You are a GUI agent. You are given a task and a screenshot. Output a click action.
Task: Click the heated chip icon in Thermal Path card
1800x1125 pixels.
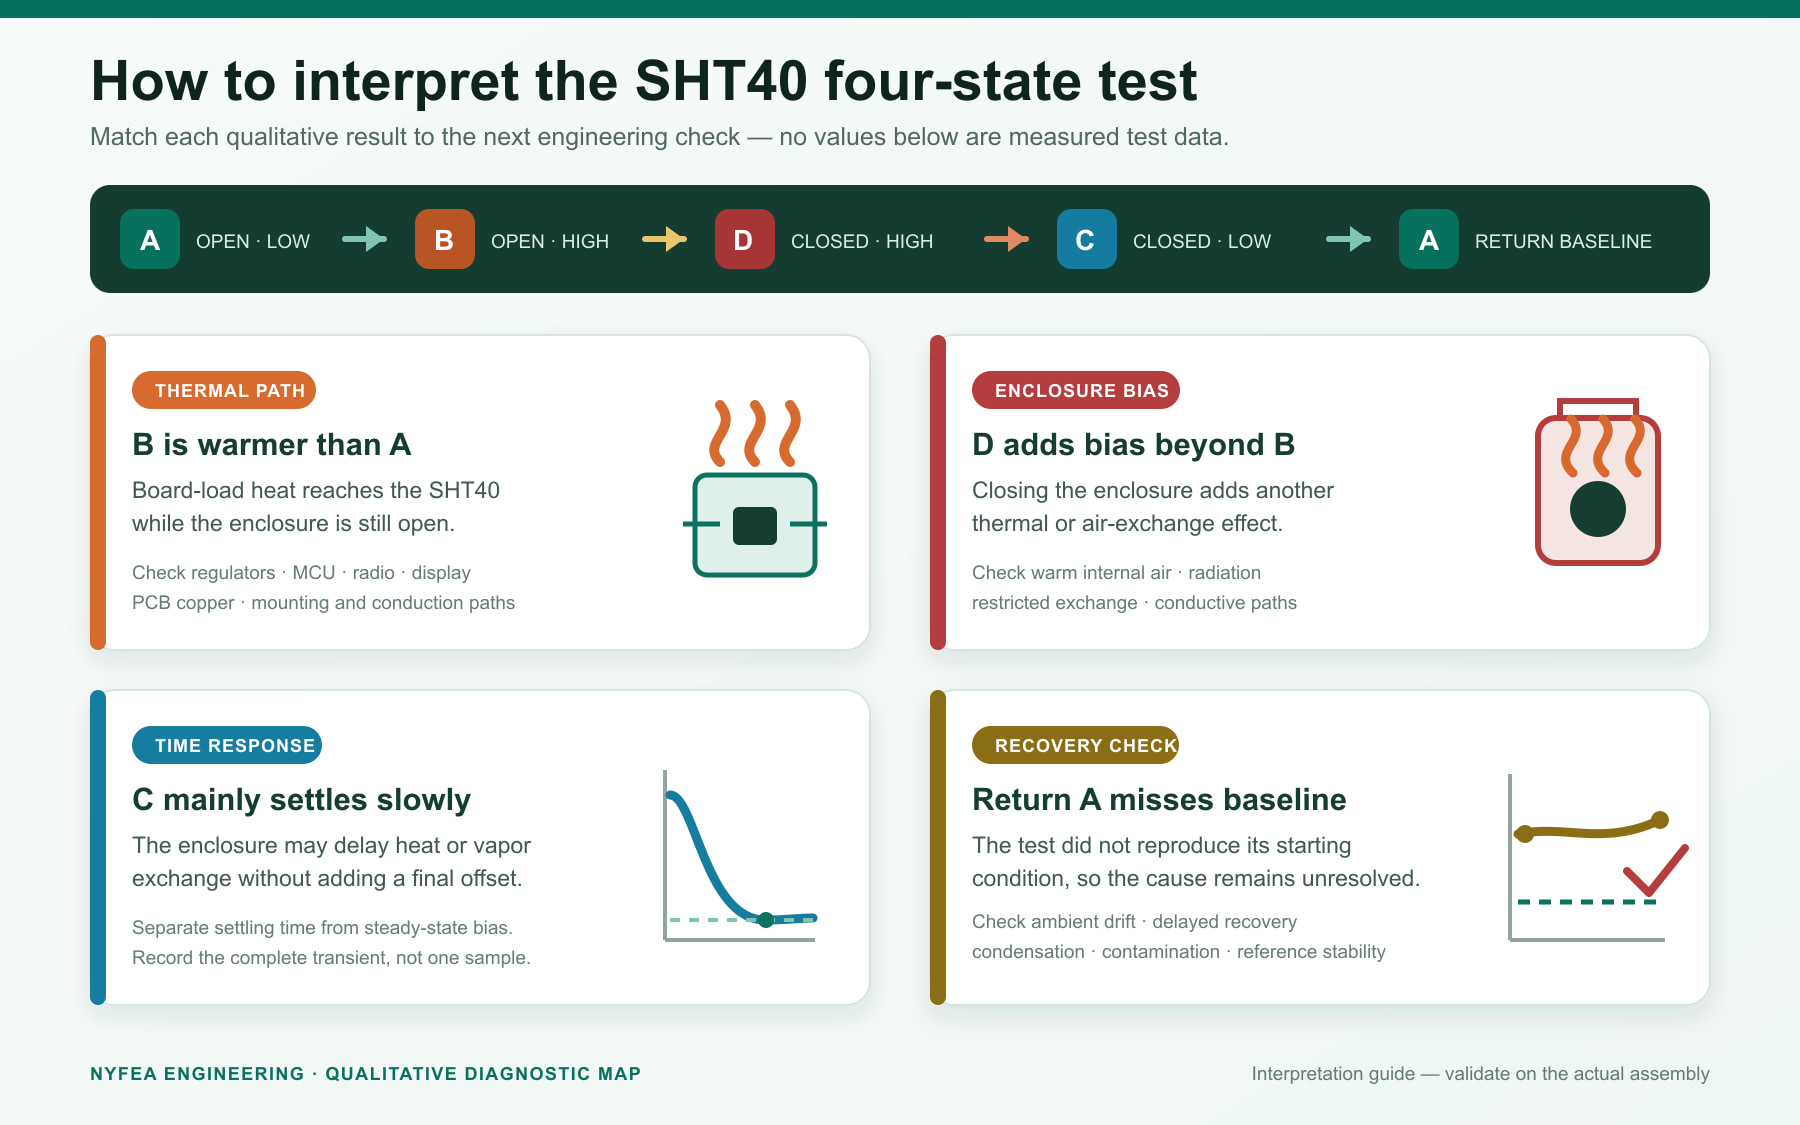(755, 488)
